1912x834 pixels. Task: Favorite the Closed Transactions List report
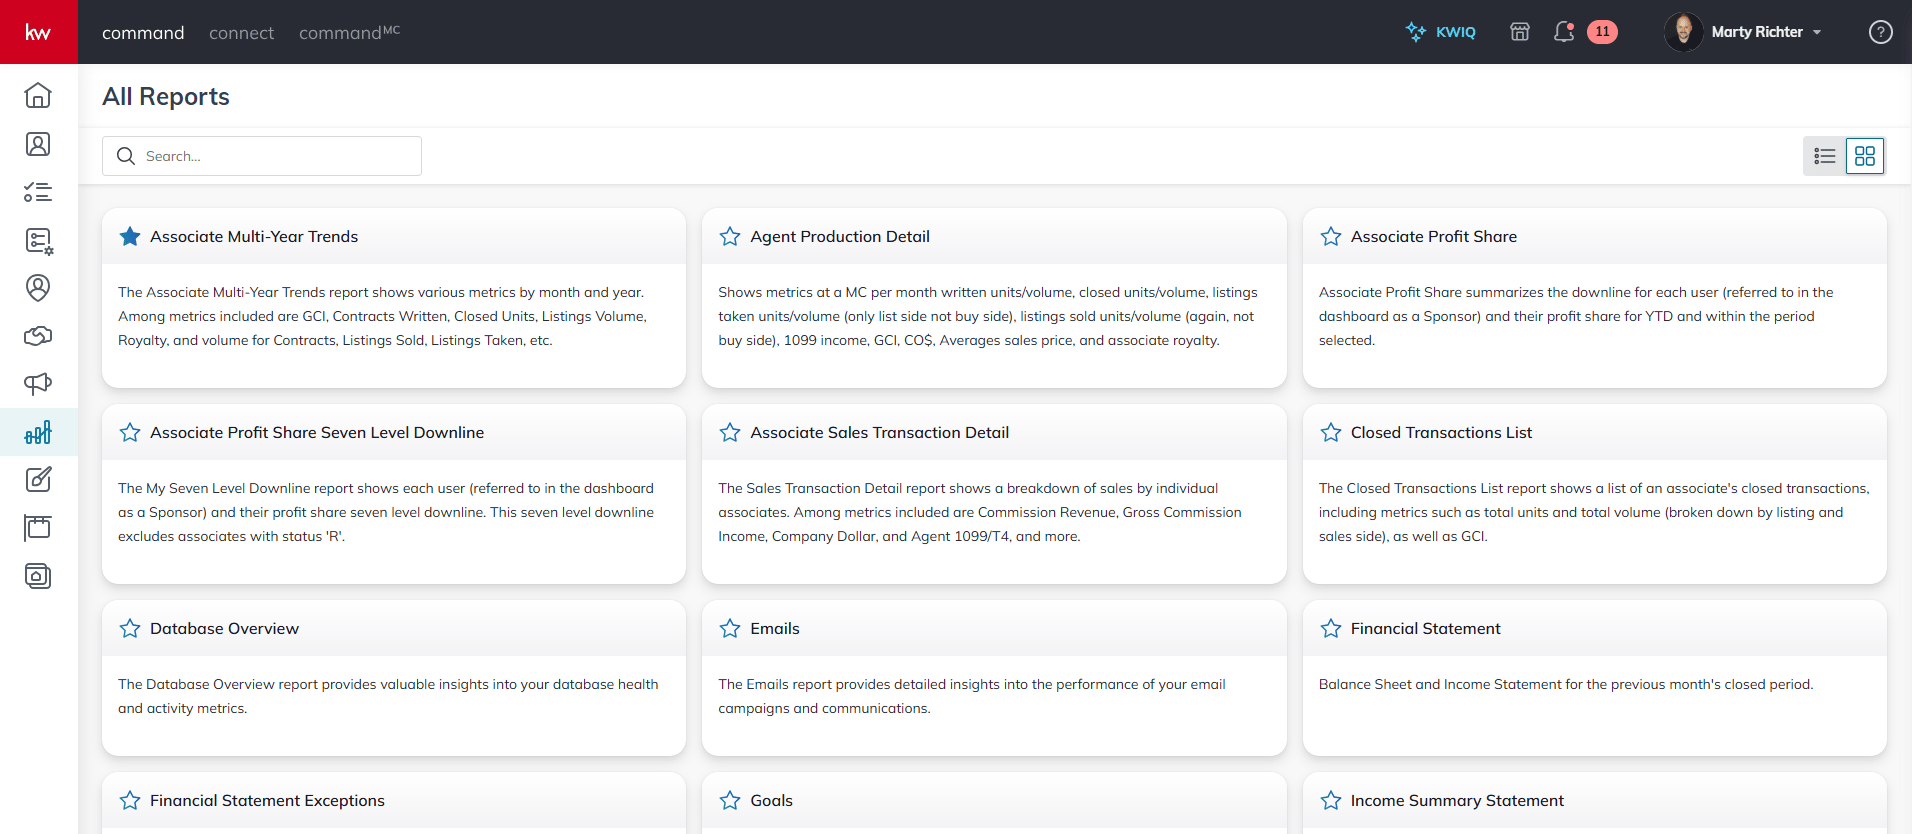[x=1330, y=433]
